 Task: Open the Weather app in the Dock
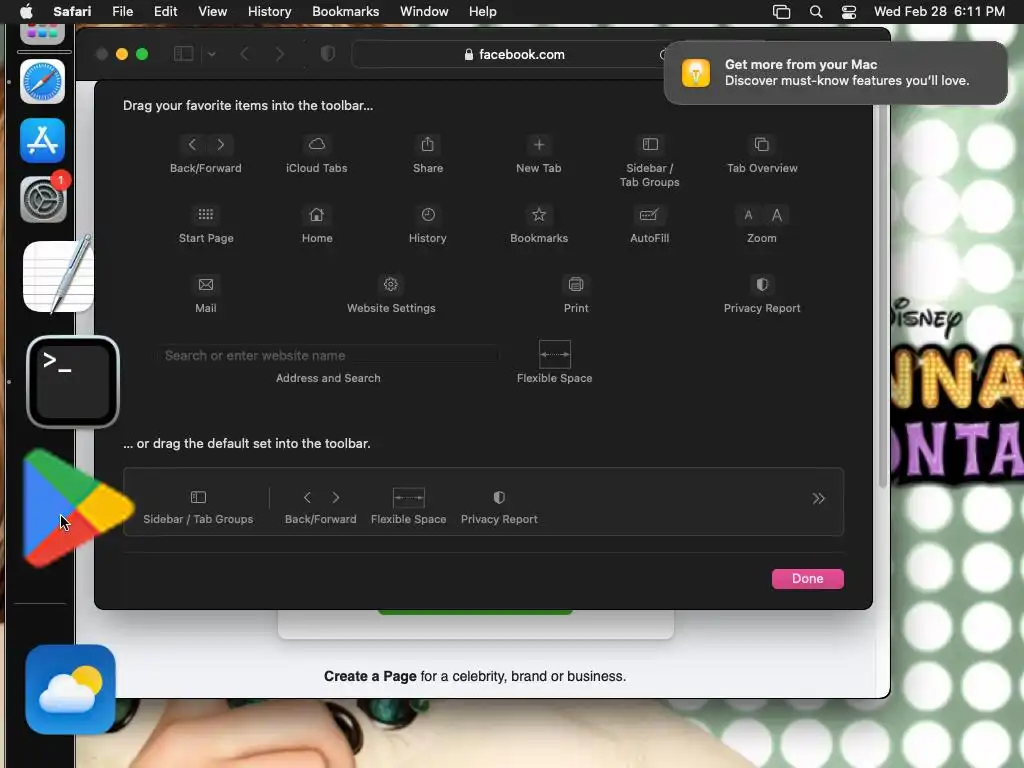point(71,690)
